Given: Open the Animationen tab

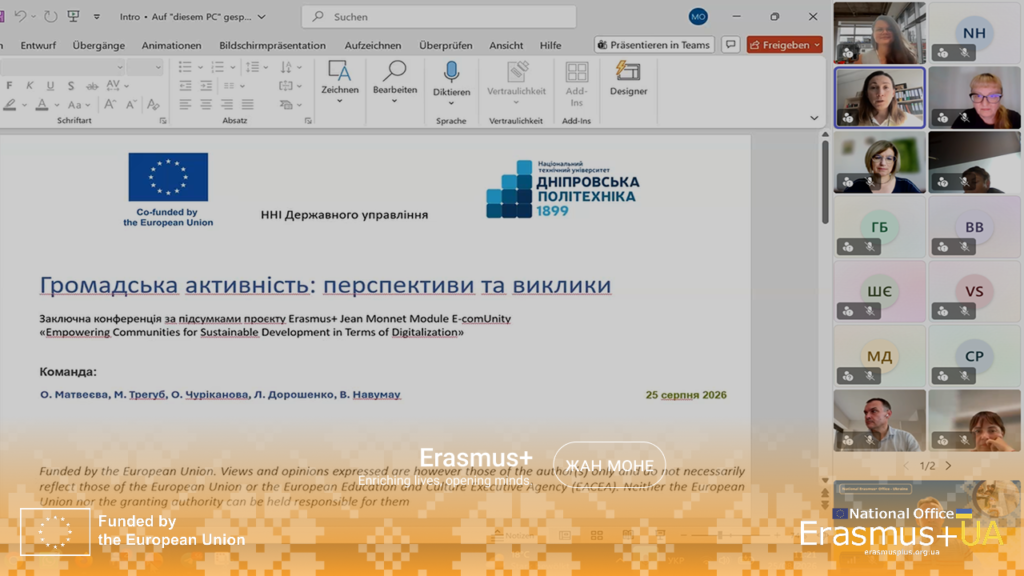Looking at the screenshot, I should 171,45.
